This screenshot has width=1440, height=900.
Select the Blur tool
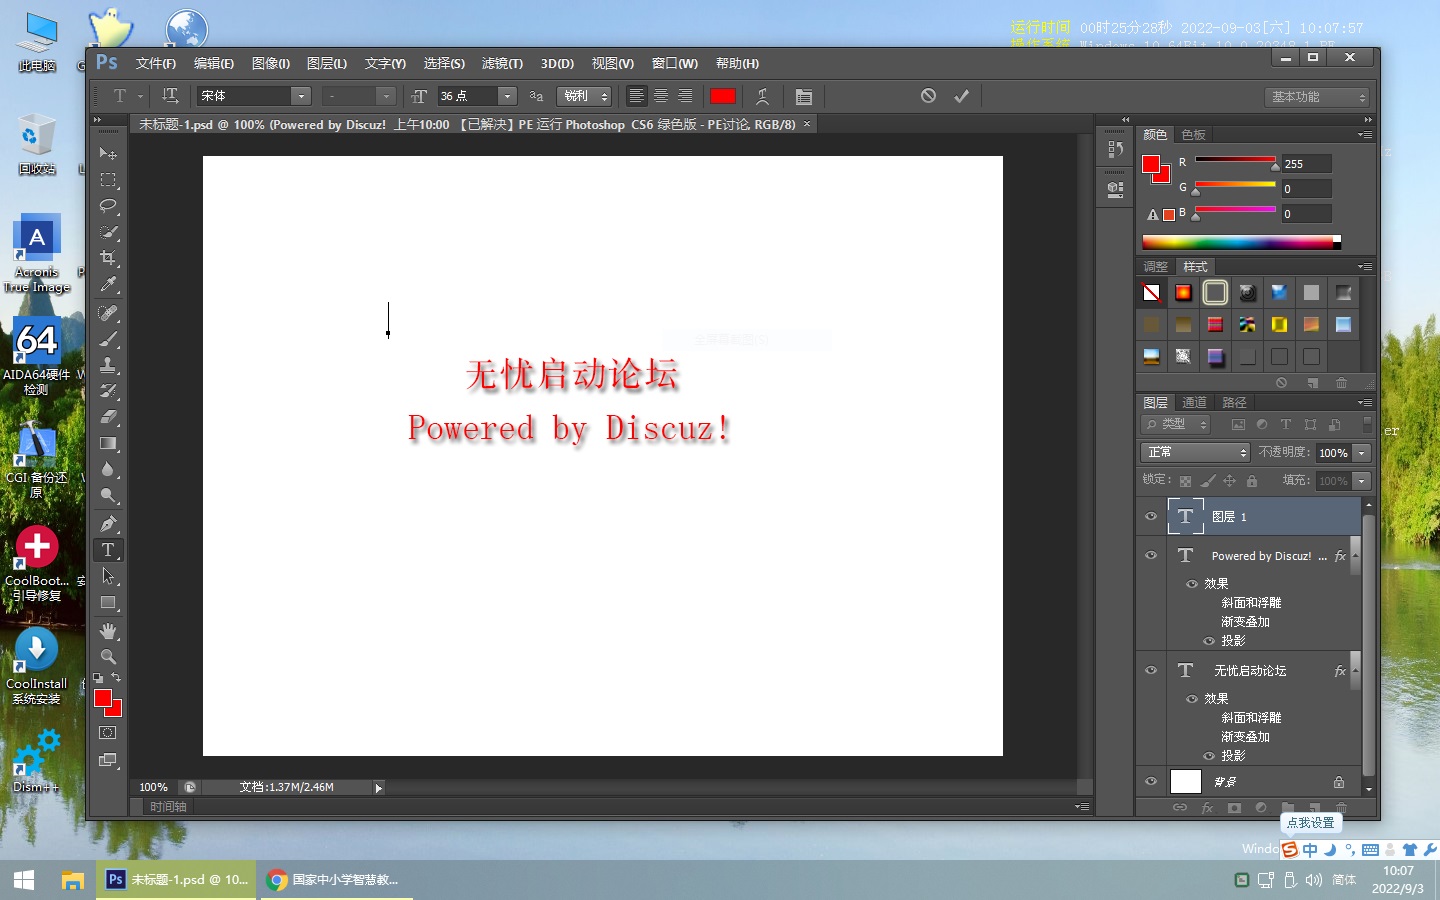point(108,469)
